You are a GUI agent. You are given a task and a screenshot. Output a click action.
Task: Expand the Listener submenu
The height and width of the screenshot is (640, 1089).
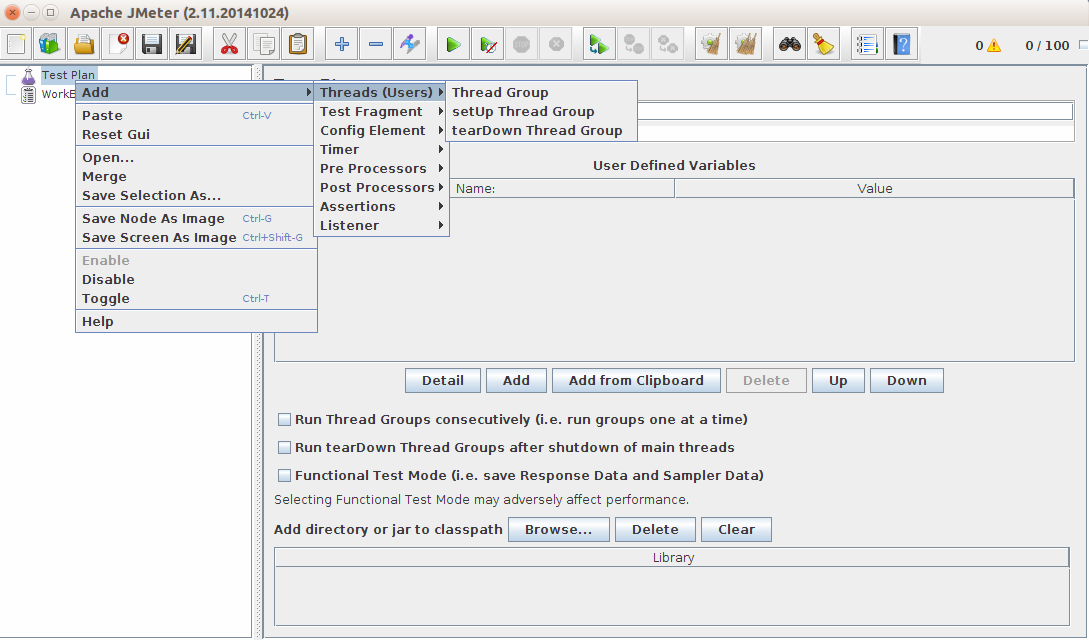[381, 226]
